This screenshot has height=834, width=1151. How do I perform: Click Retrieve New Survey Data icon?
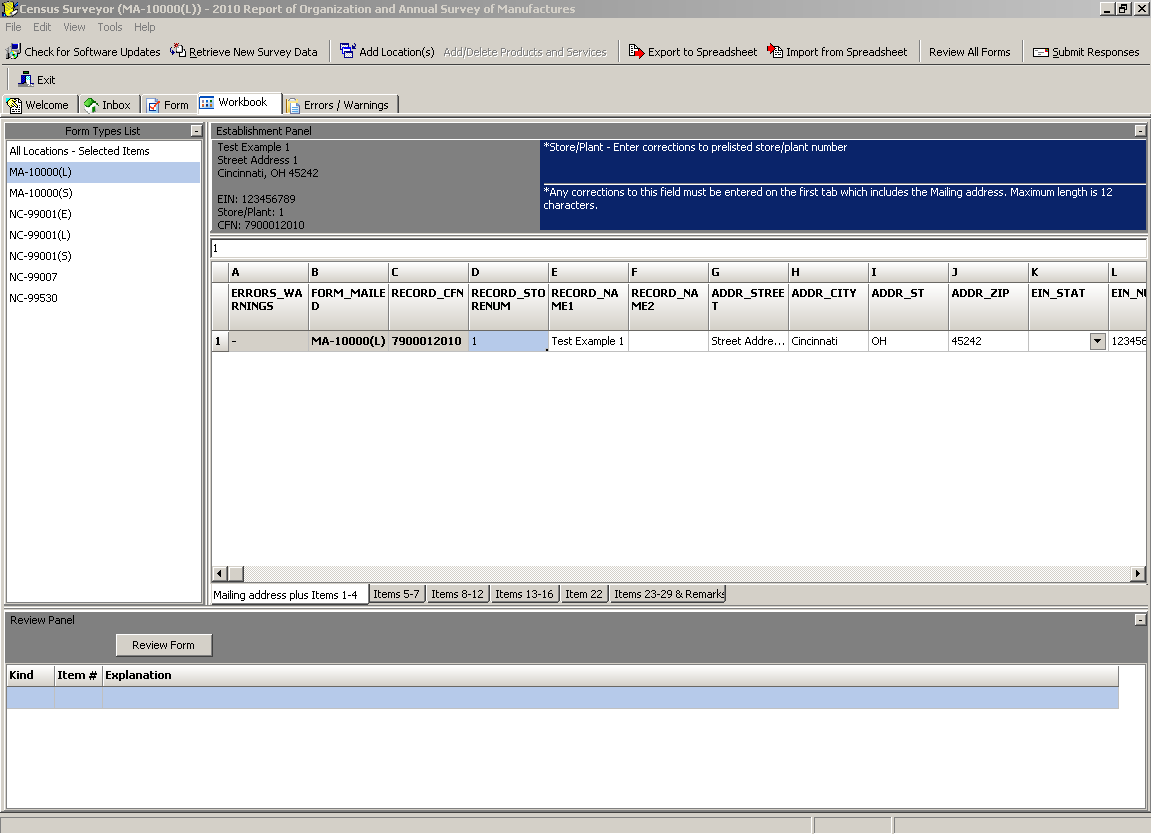click(x=178, y=52)
